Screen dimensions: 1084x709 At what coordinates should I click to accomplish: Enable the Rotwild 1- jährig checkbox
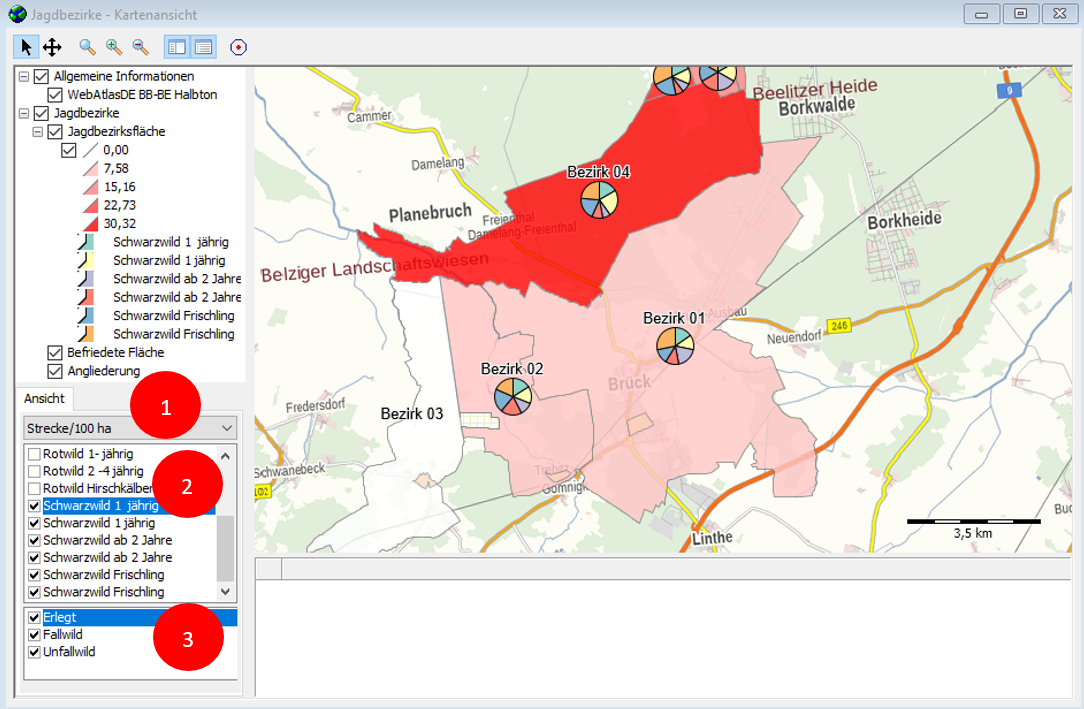pyautogui.click(x=35, y=454)
